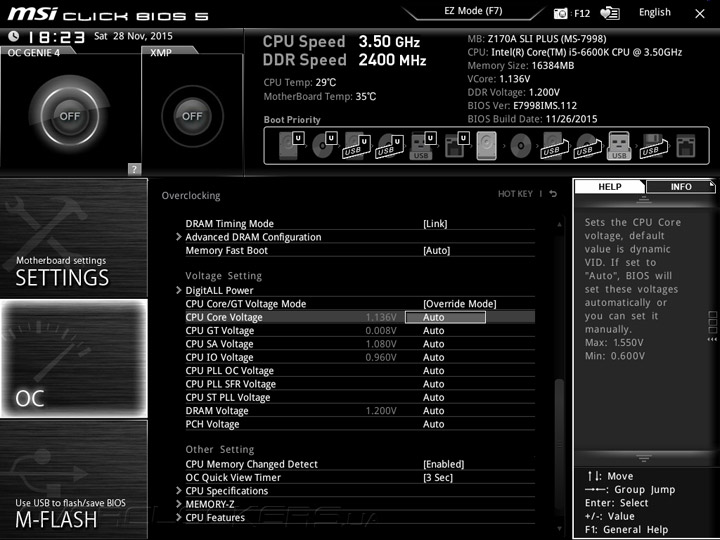The width and height of the screenshot is (720, 540).
Task: Click the DRAM Voltage row label
Action: tap(217, 411)
